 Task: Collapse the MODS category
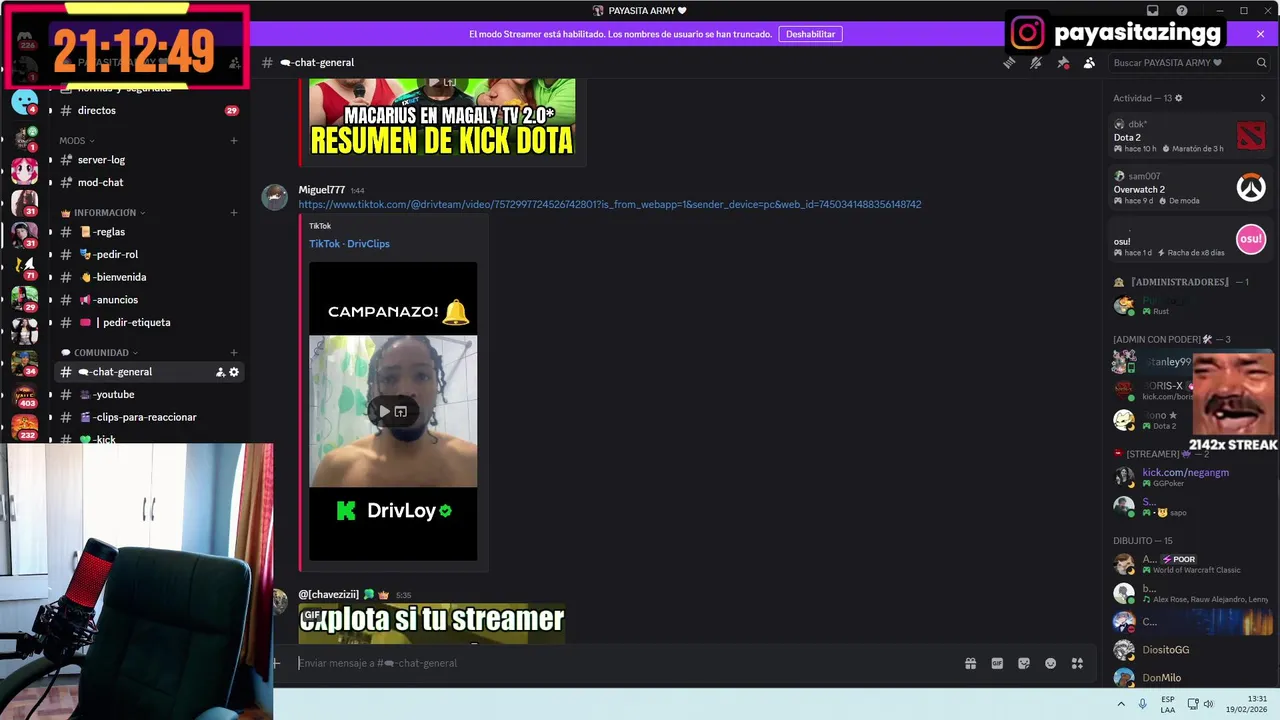pos(77,141)
